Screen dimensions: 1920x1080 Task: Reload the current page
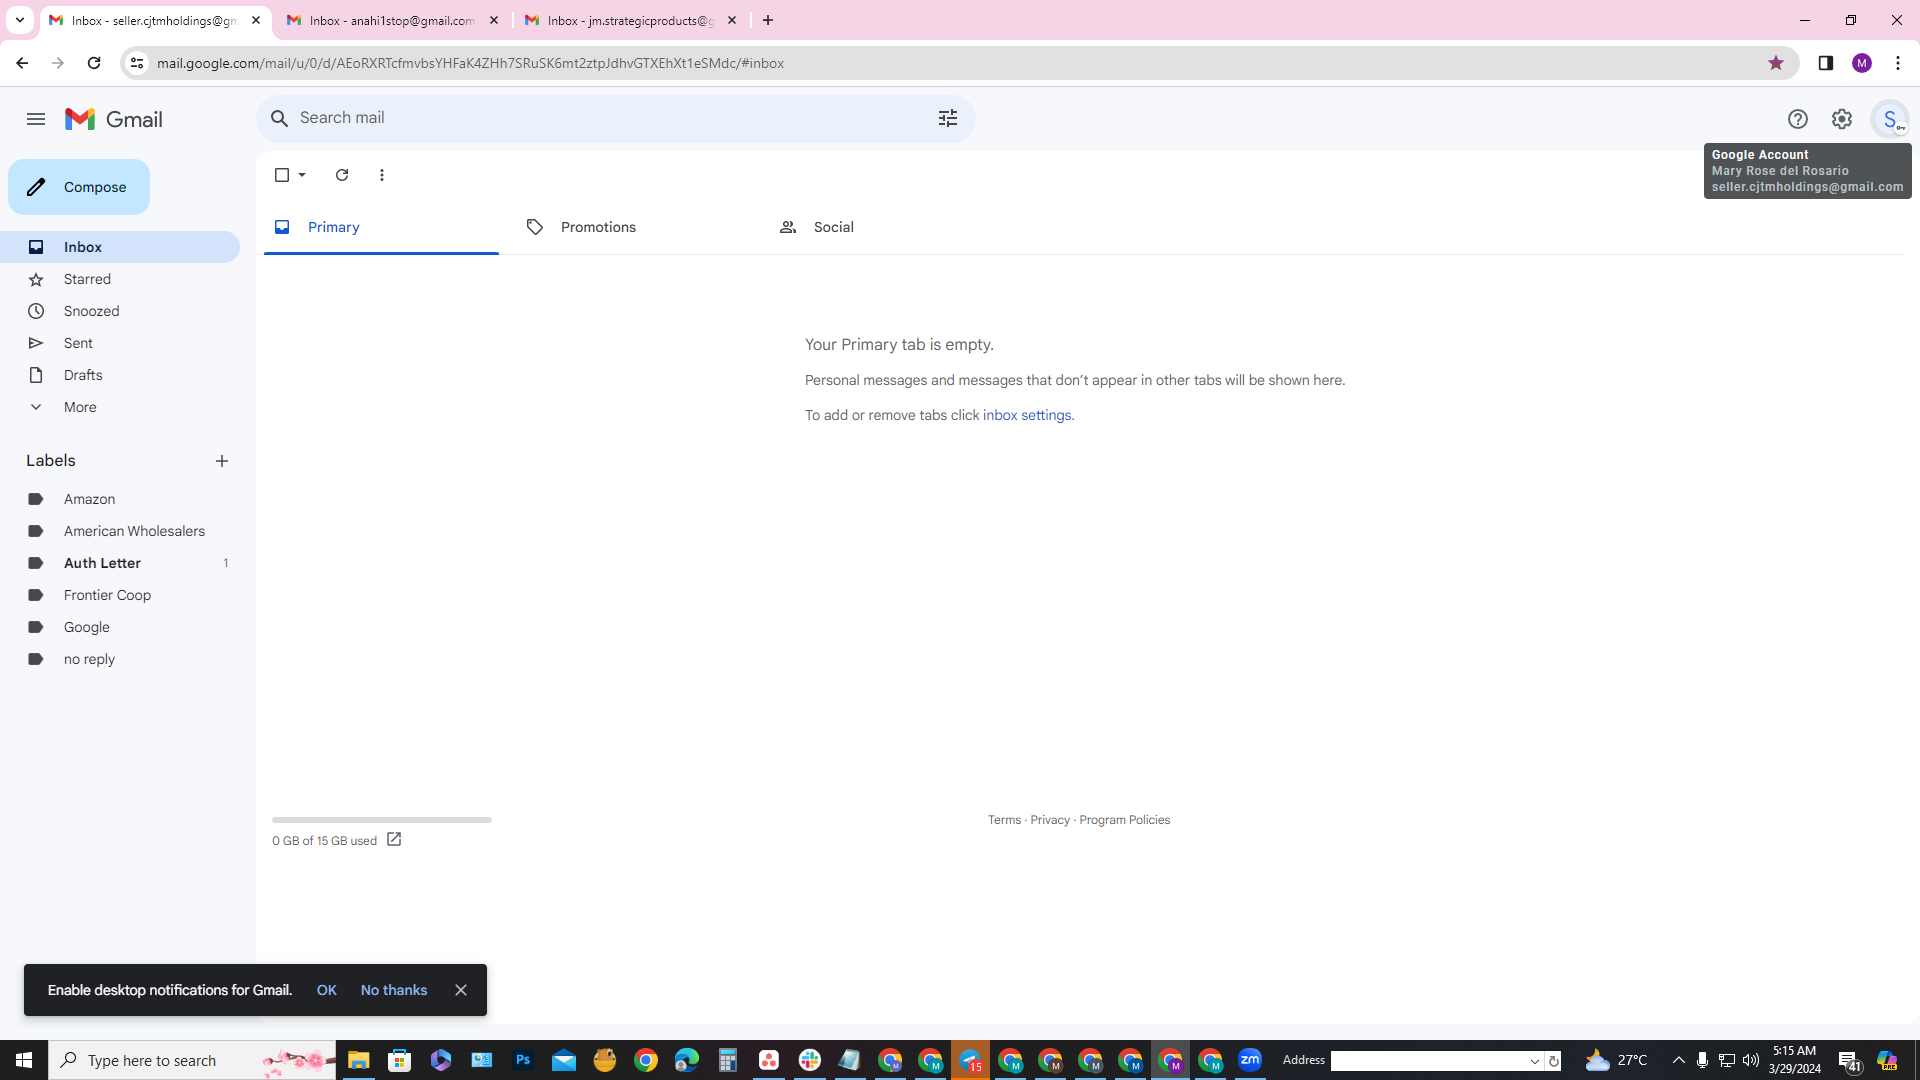pos(94,63)
